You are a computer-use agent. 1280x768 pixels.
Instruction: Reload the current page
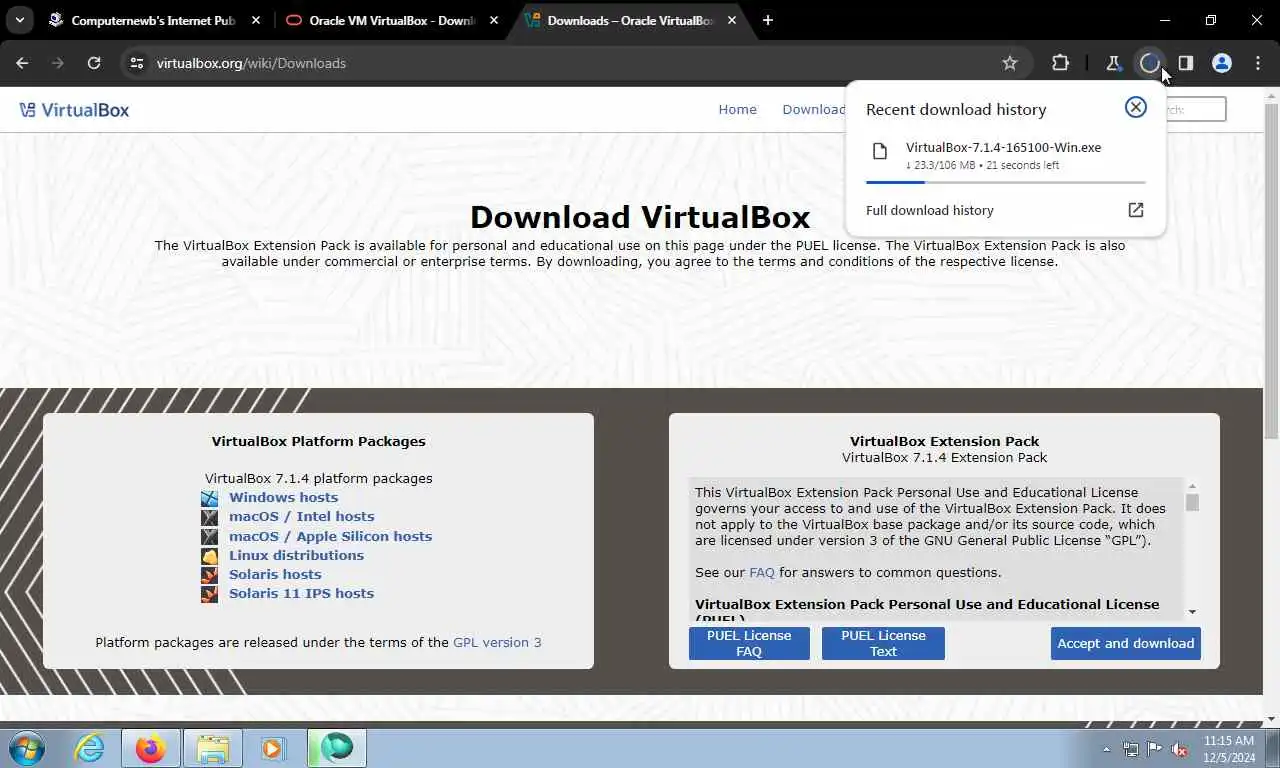94,63
